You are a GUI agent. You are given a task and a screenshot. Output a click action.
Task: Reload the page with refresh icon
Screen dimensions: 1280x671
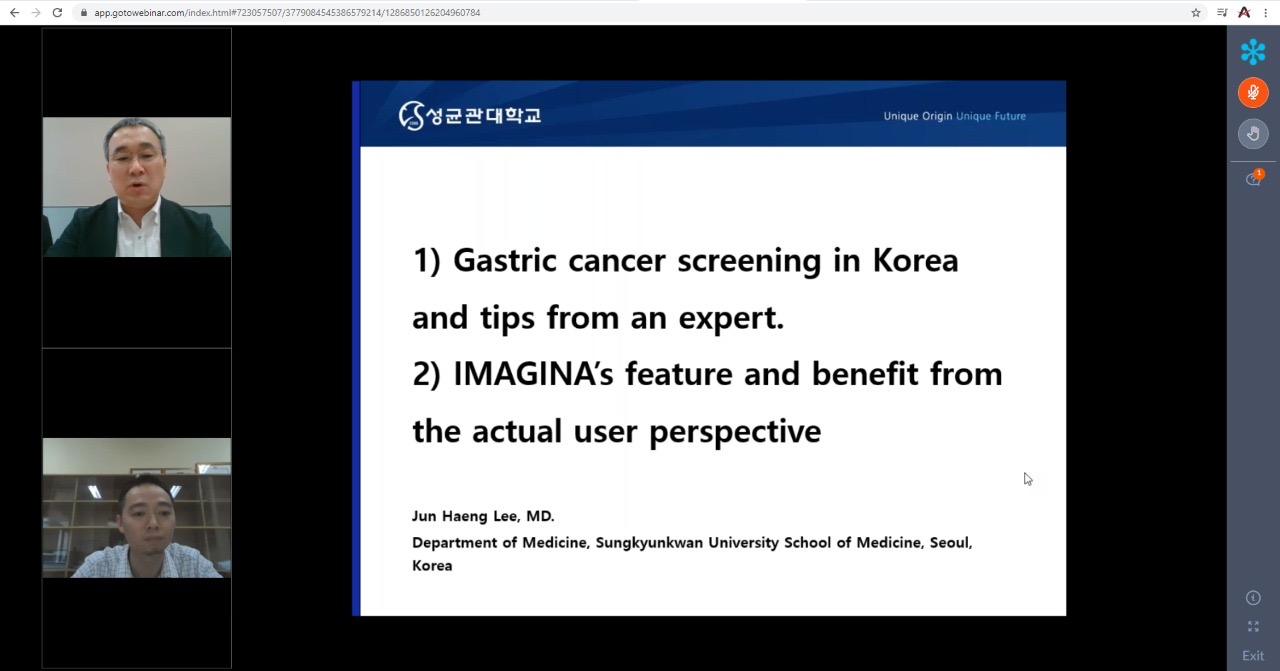[x=57, y=13]
